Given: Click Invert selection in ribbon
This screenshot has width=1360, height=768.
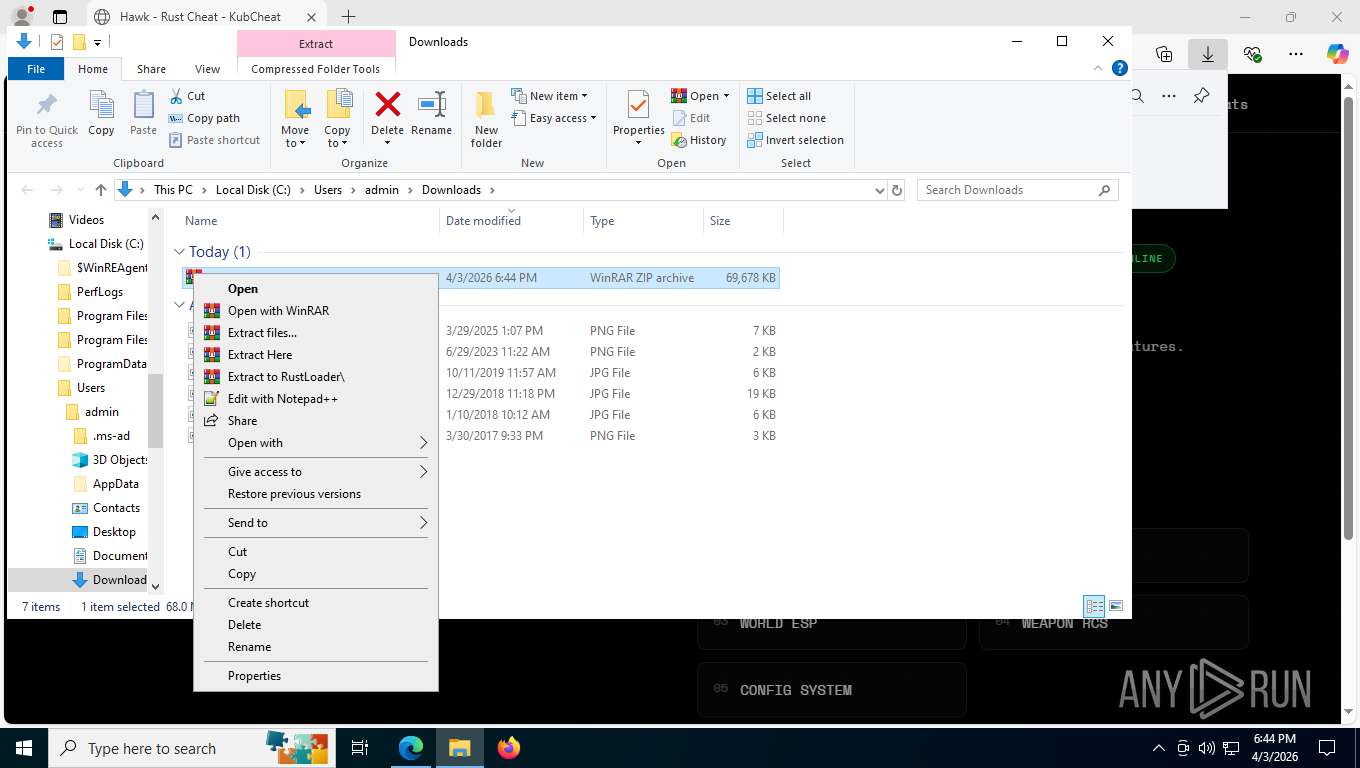Looking at the screenshot, I should pyautogui.click(x=795, y=140).
